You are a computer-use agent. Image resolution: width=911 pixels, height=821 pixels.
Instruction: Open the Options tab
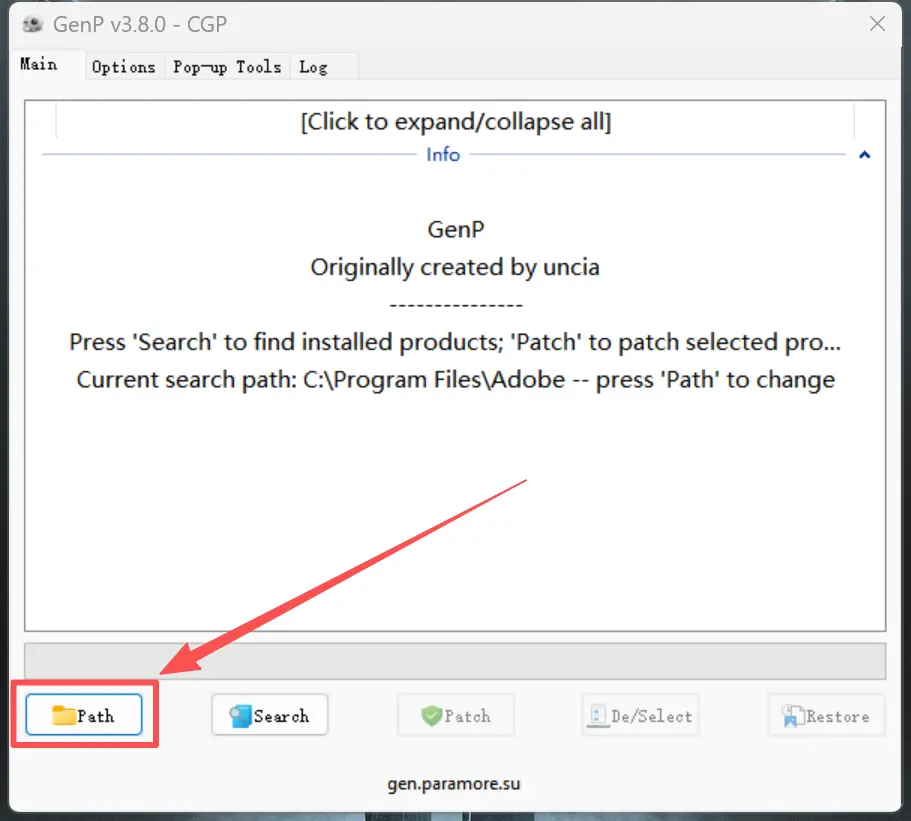tap(124, 67)
